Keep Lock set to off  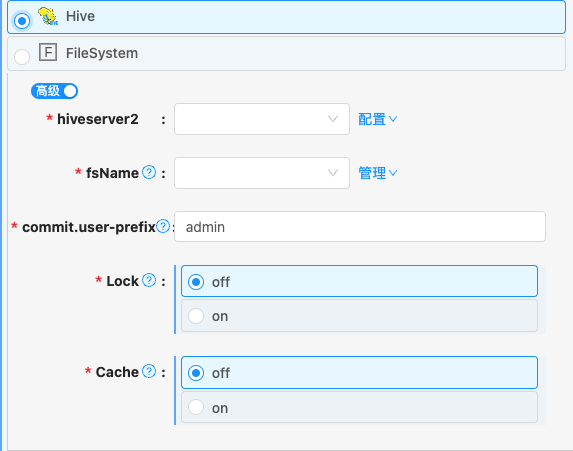click(359, 281)
